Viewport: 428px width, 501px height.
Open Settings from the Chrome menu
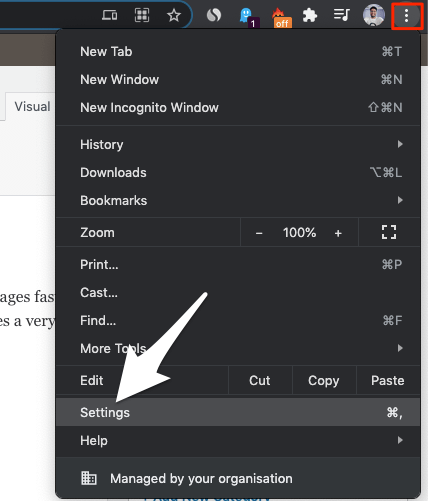point(238,412)
